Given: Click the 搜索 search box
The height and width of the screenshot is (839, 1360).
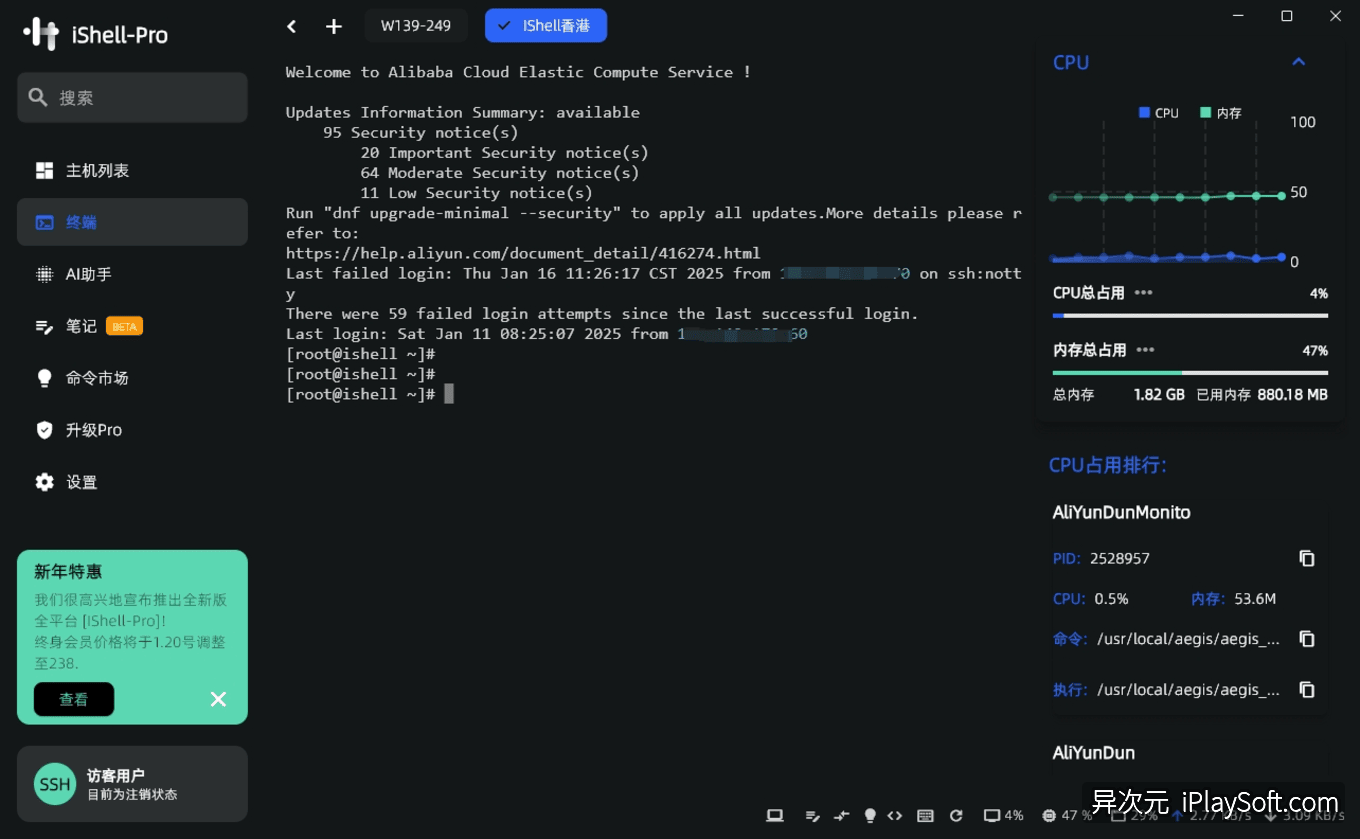Looking at the screenshot, I should click(x=131, y=97).
